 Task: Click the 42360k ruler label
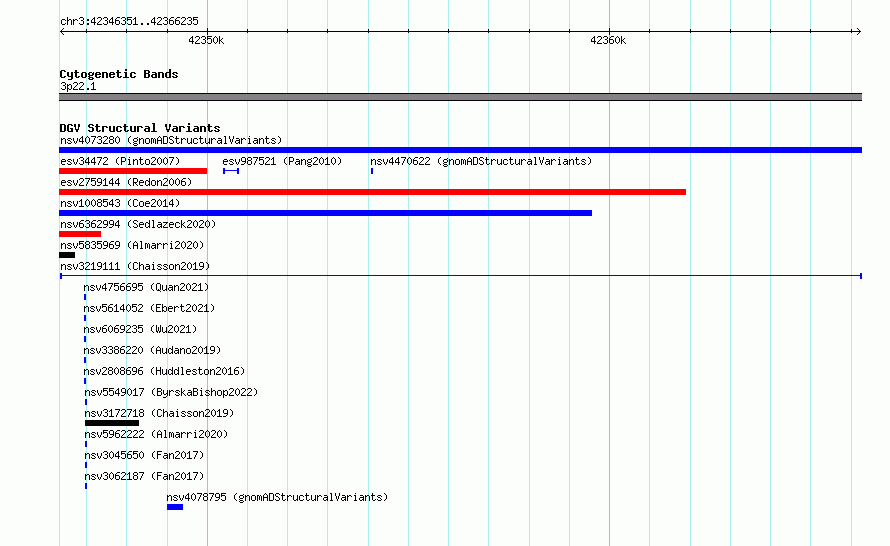608,40
